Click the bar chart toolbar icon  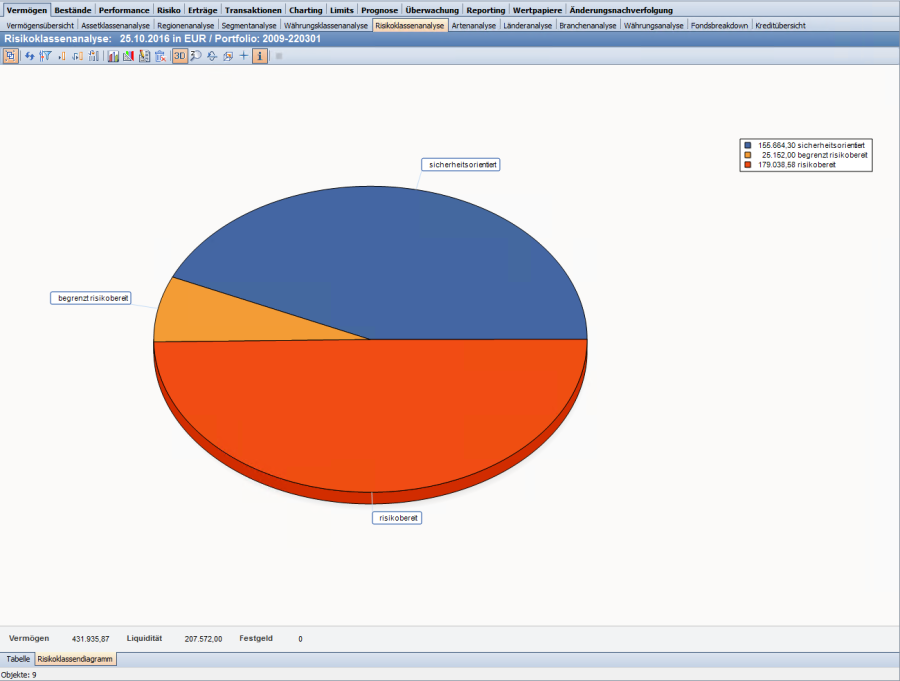[x=113, y=56]
